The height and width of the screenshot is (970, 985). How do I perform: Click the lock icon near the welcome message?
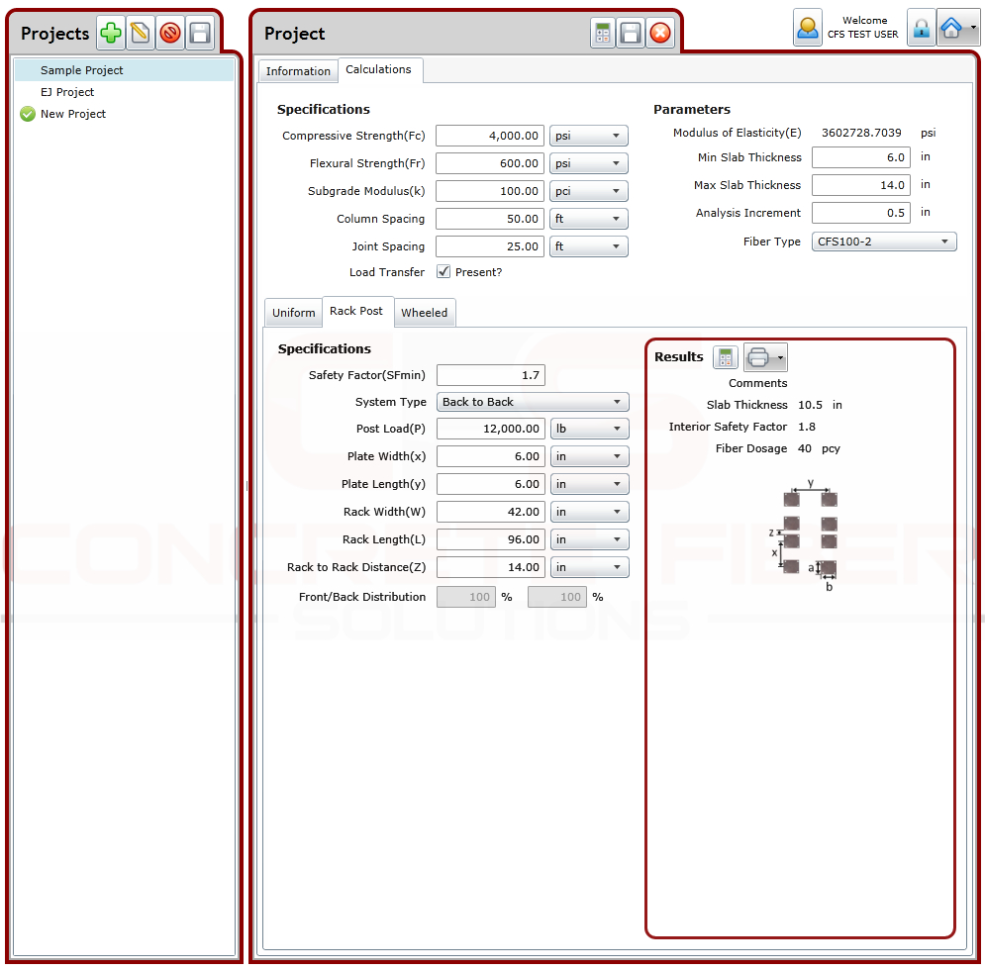pyautogui.click(x=921, y=27)
